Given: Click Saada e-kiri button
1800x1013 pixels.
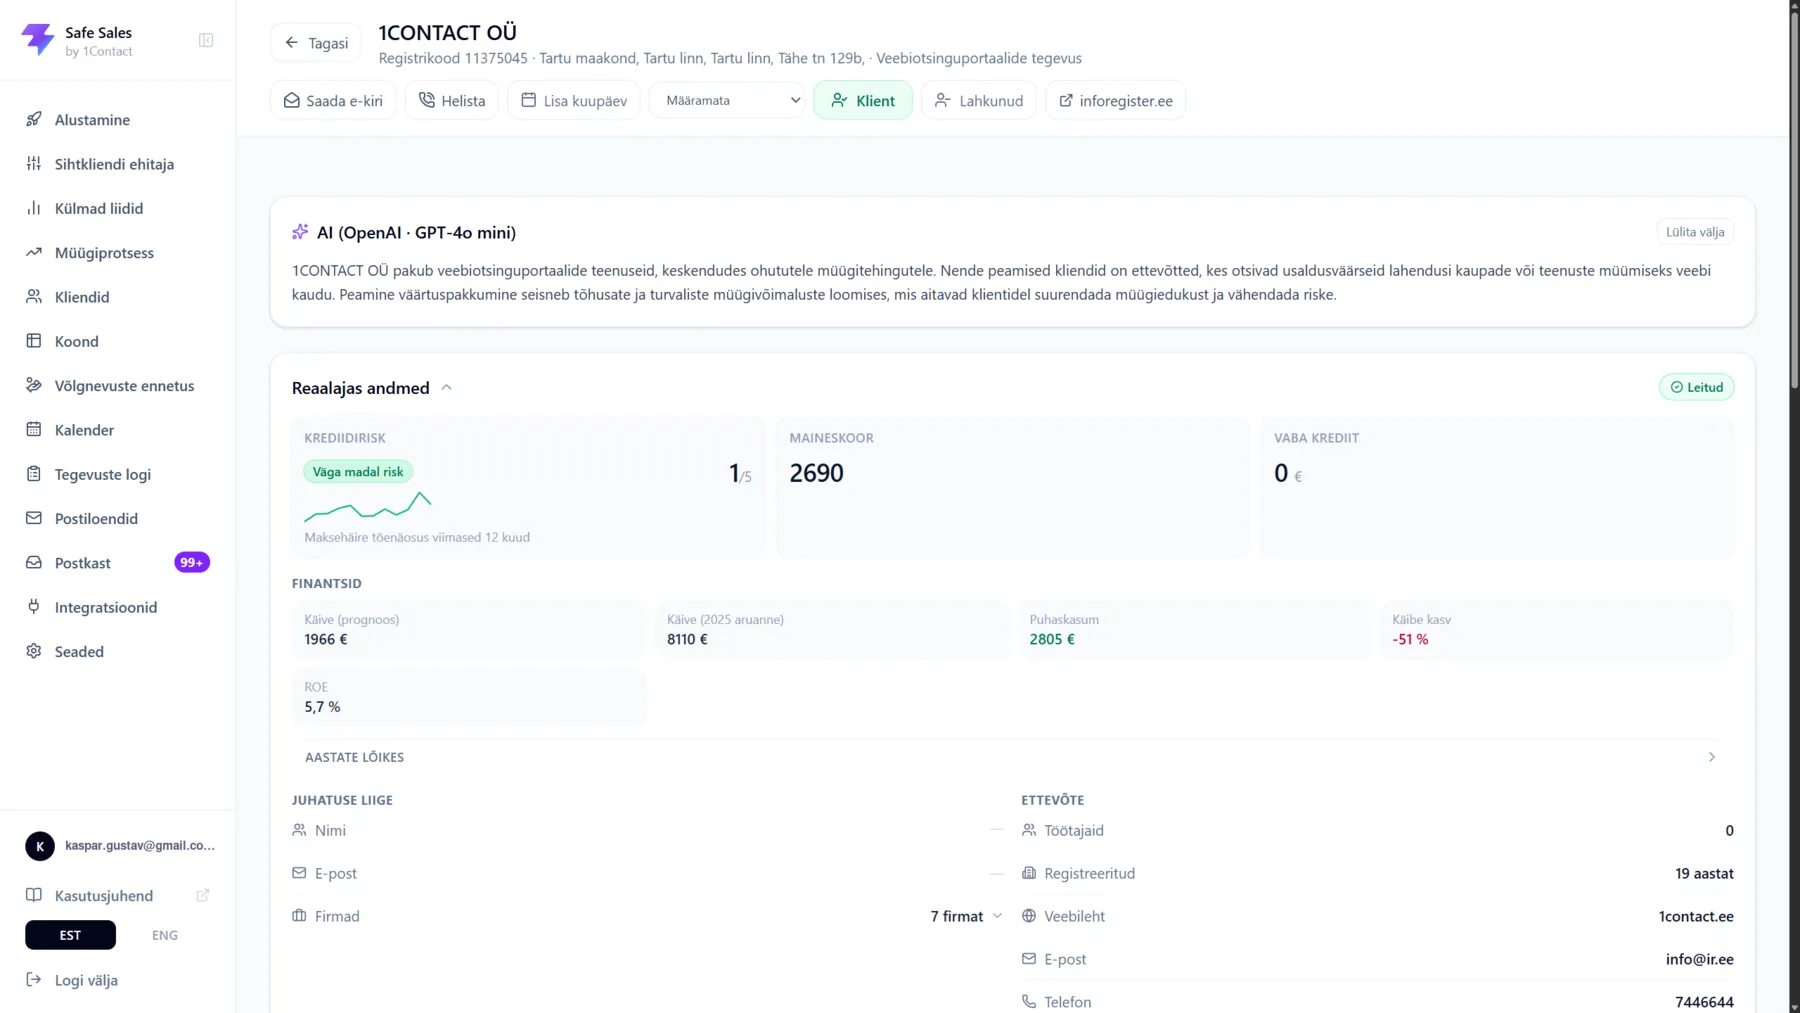Looking at the screenshot, I should tap(333, 100).
